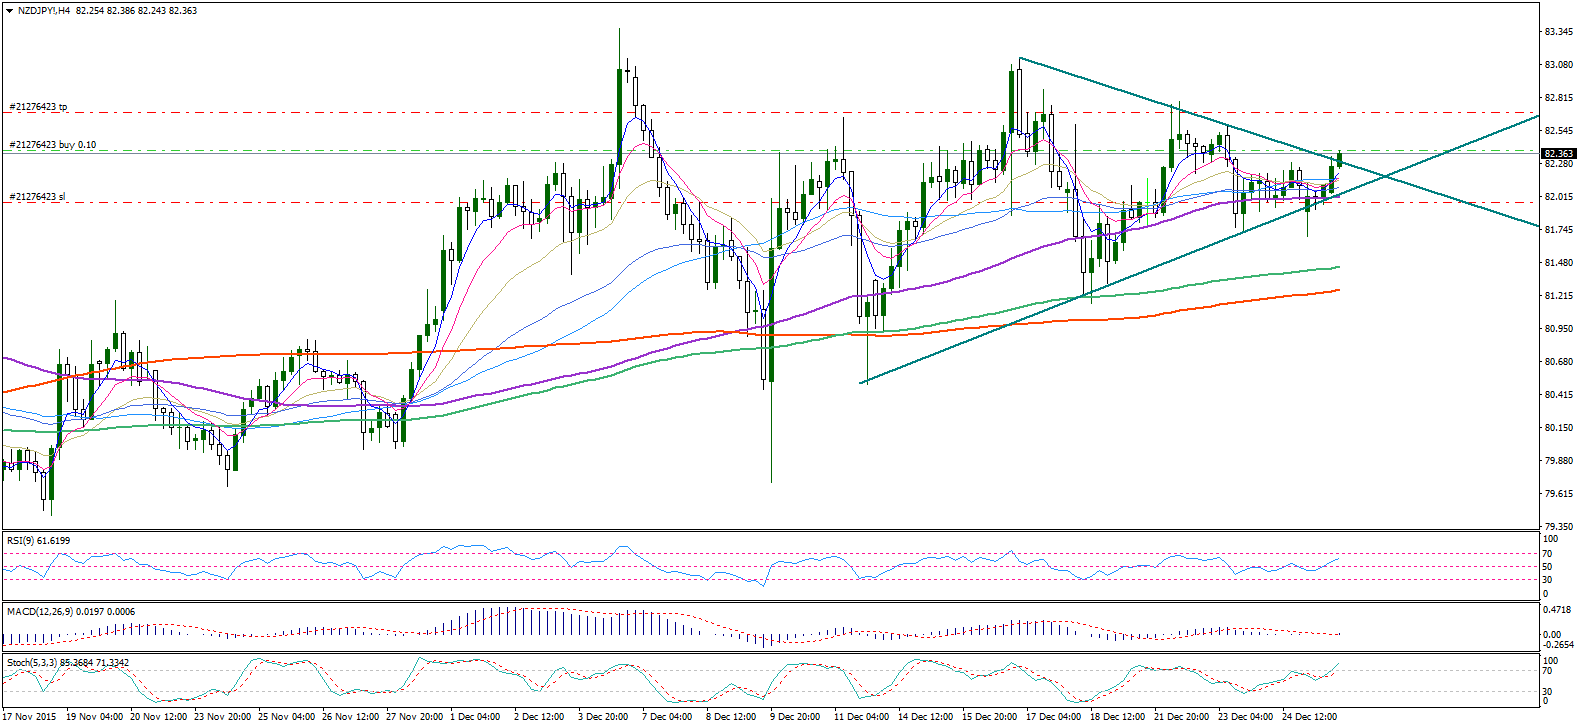The width and height of the screenshot is (1579, 728).
Task: Click price axis label 81.215
Action: [1557, 296]
